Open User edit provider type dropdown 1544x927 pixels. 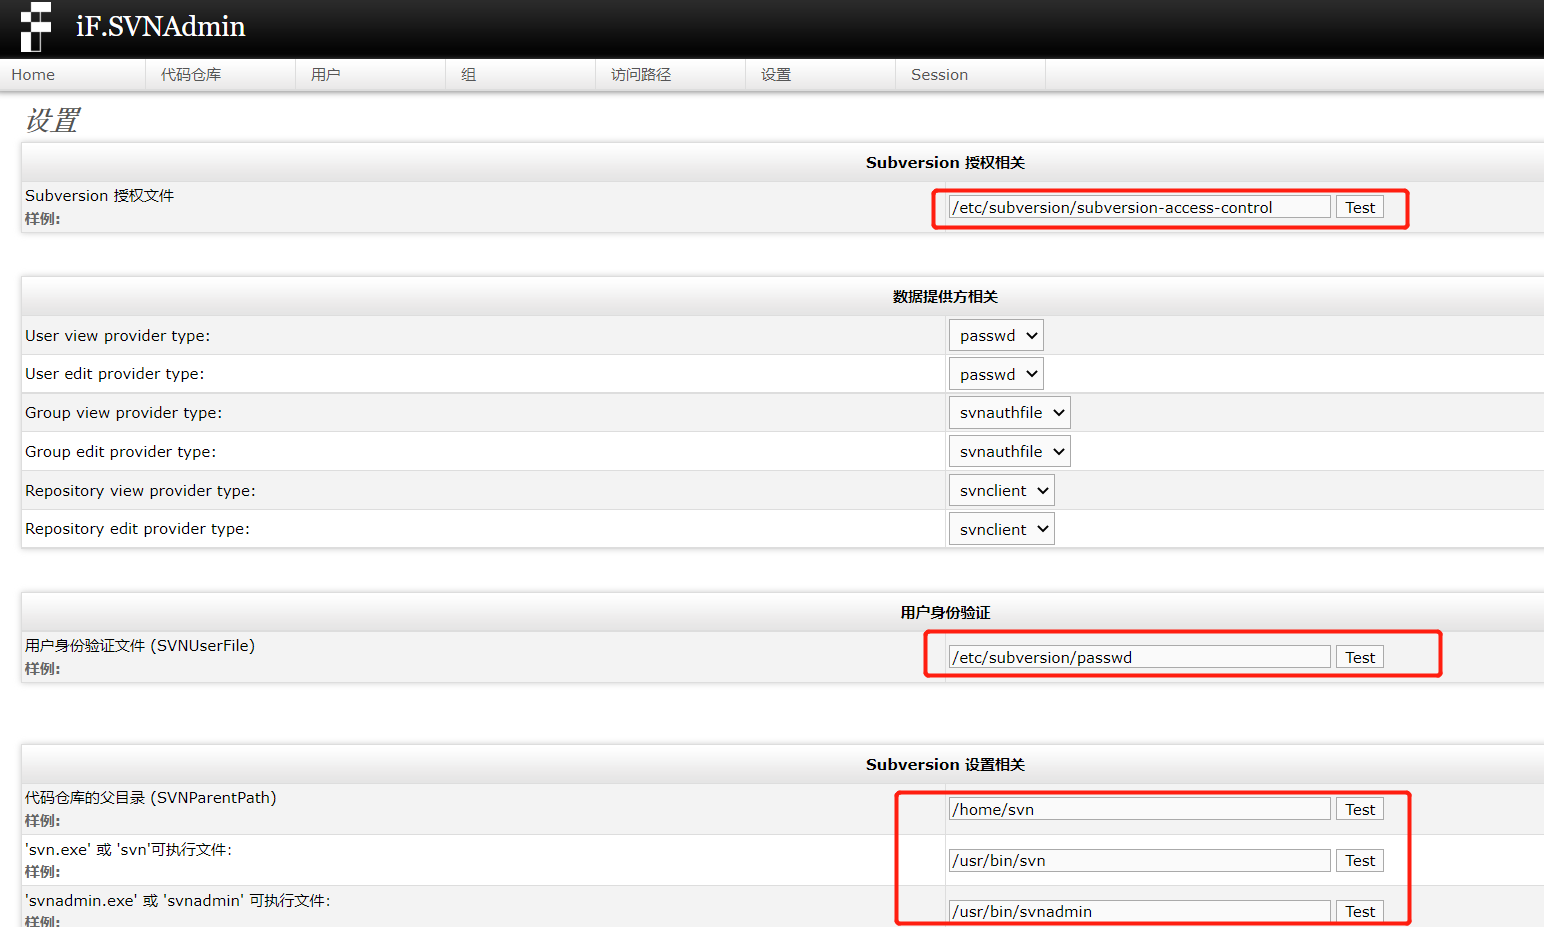996,374
